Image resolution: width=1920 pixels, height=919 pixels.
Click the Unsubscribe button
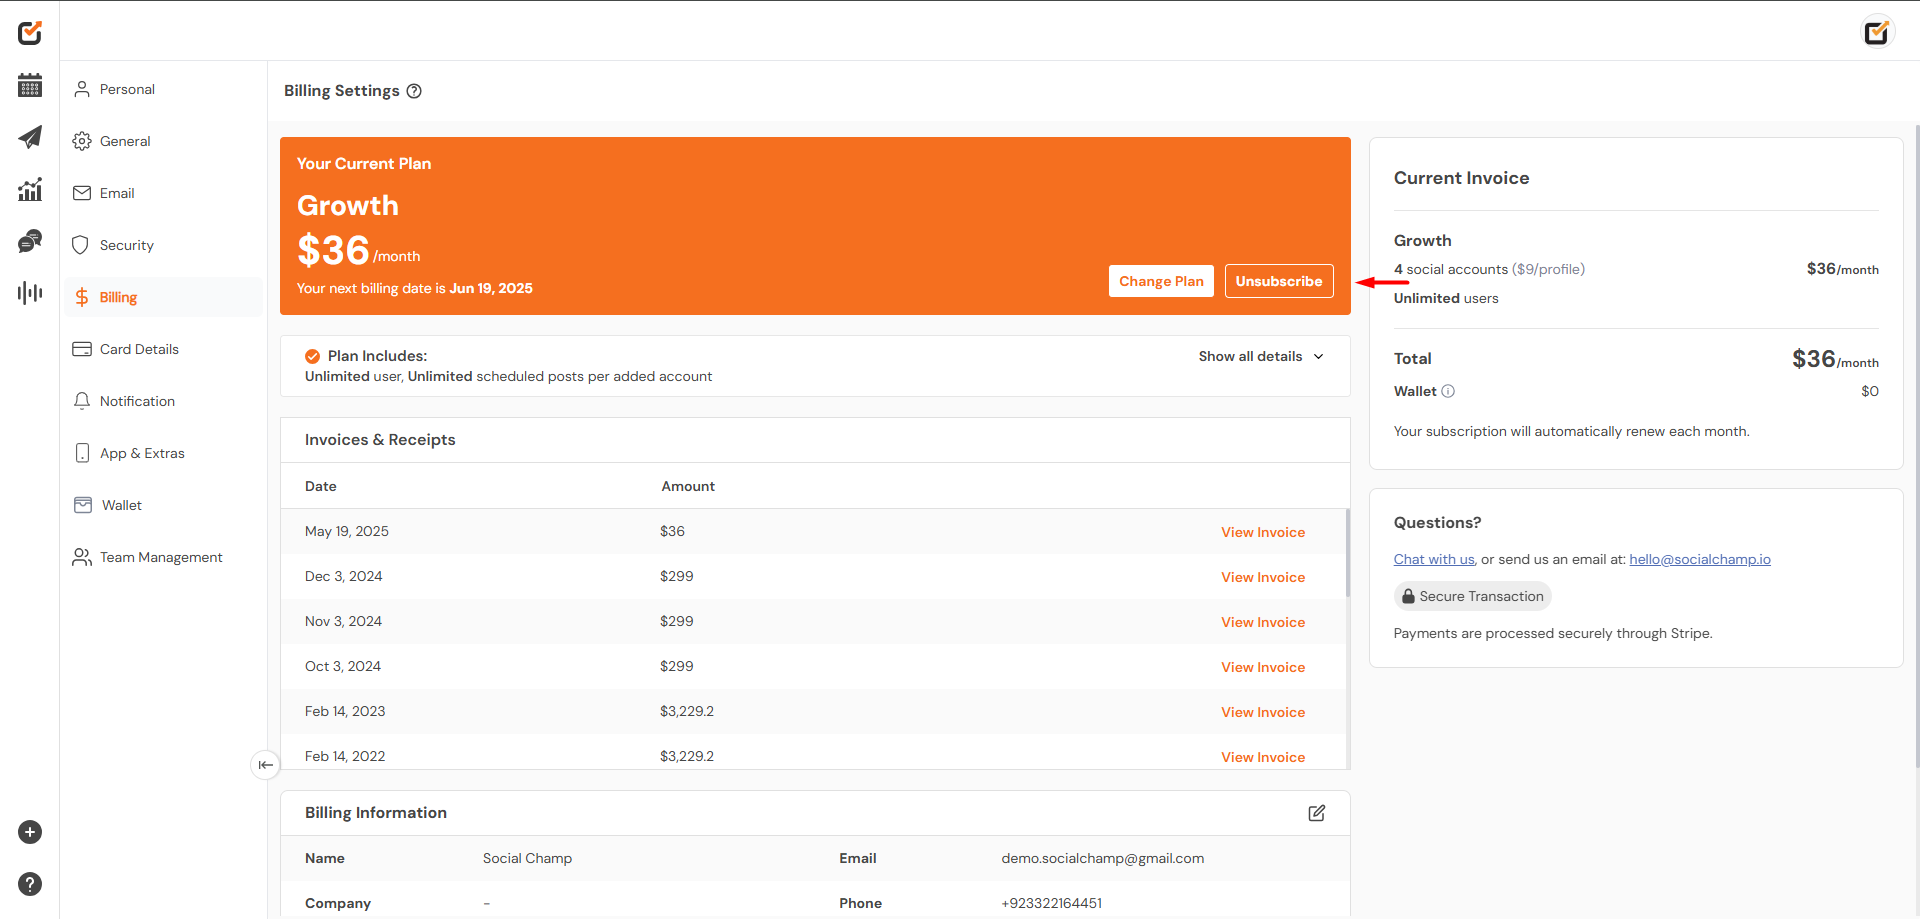coord(1279,281)
